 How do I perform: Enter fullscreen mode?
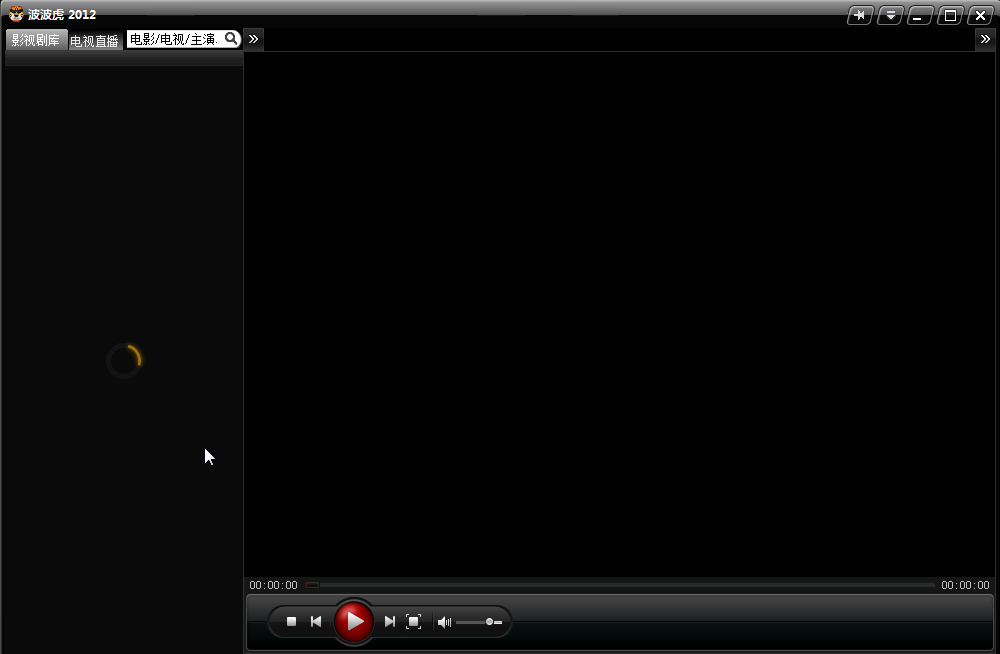(414, 622)
